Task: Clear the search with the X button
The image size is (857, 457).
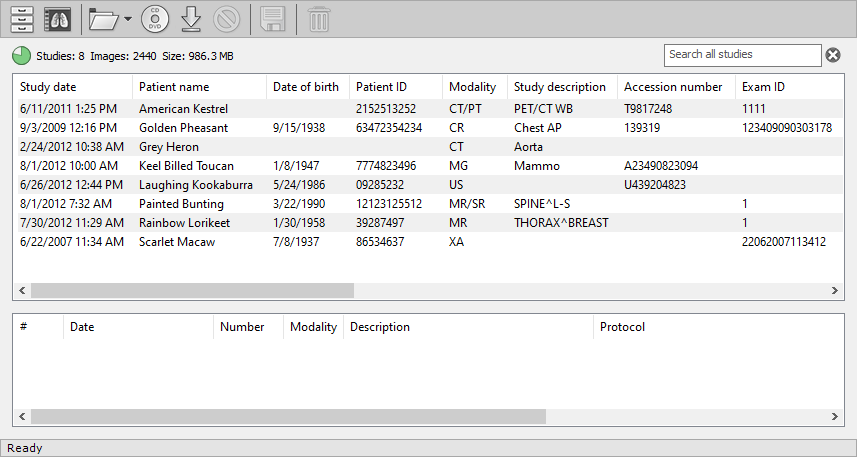Action: tap(833, 55)
